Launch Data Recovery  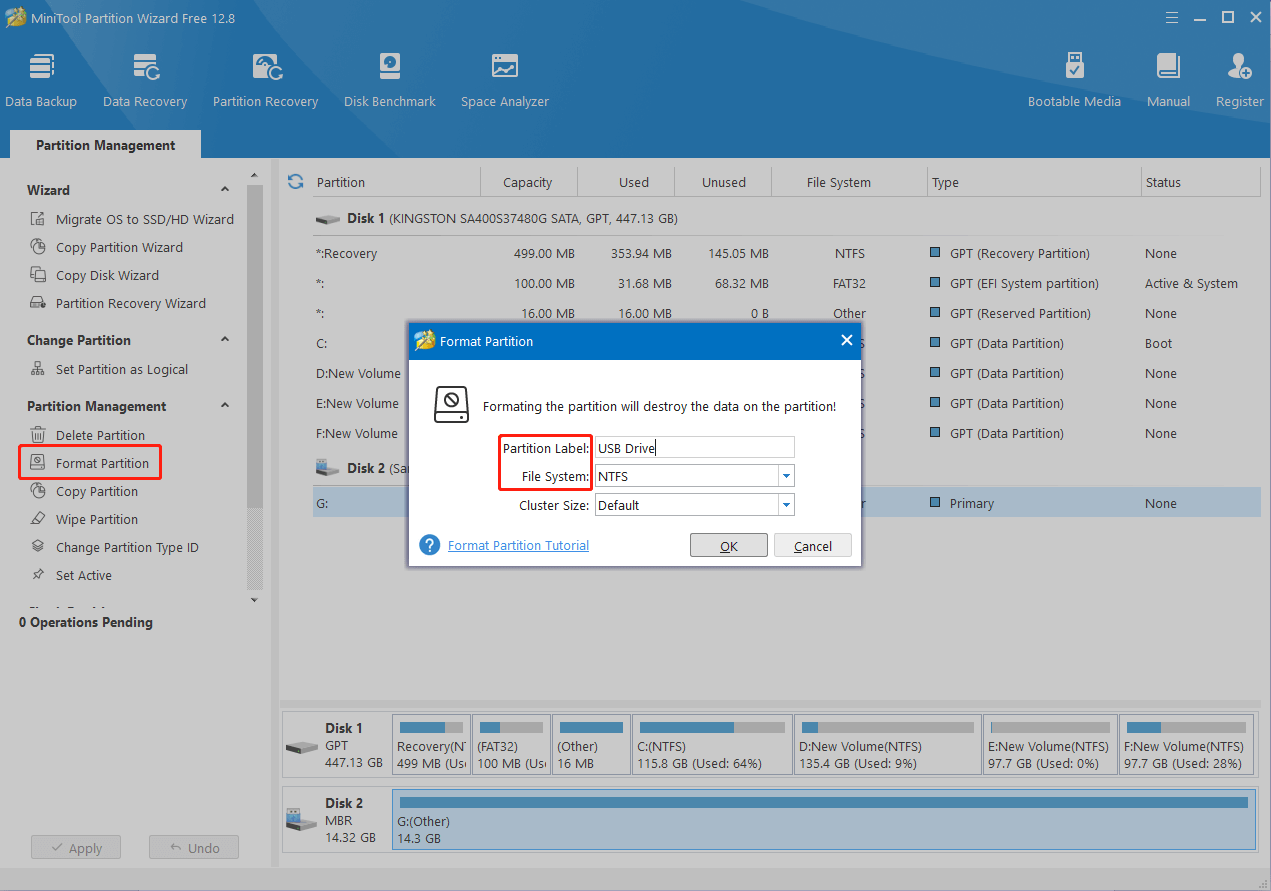(144, 78)
